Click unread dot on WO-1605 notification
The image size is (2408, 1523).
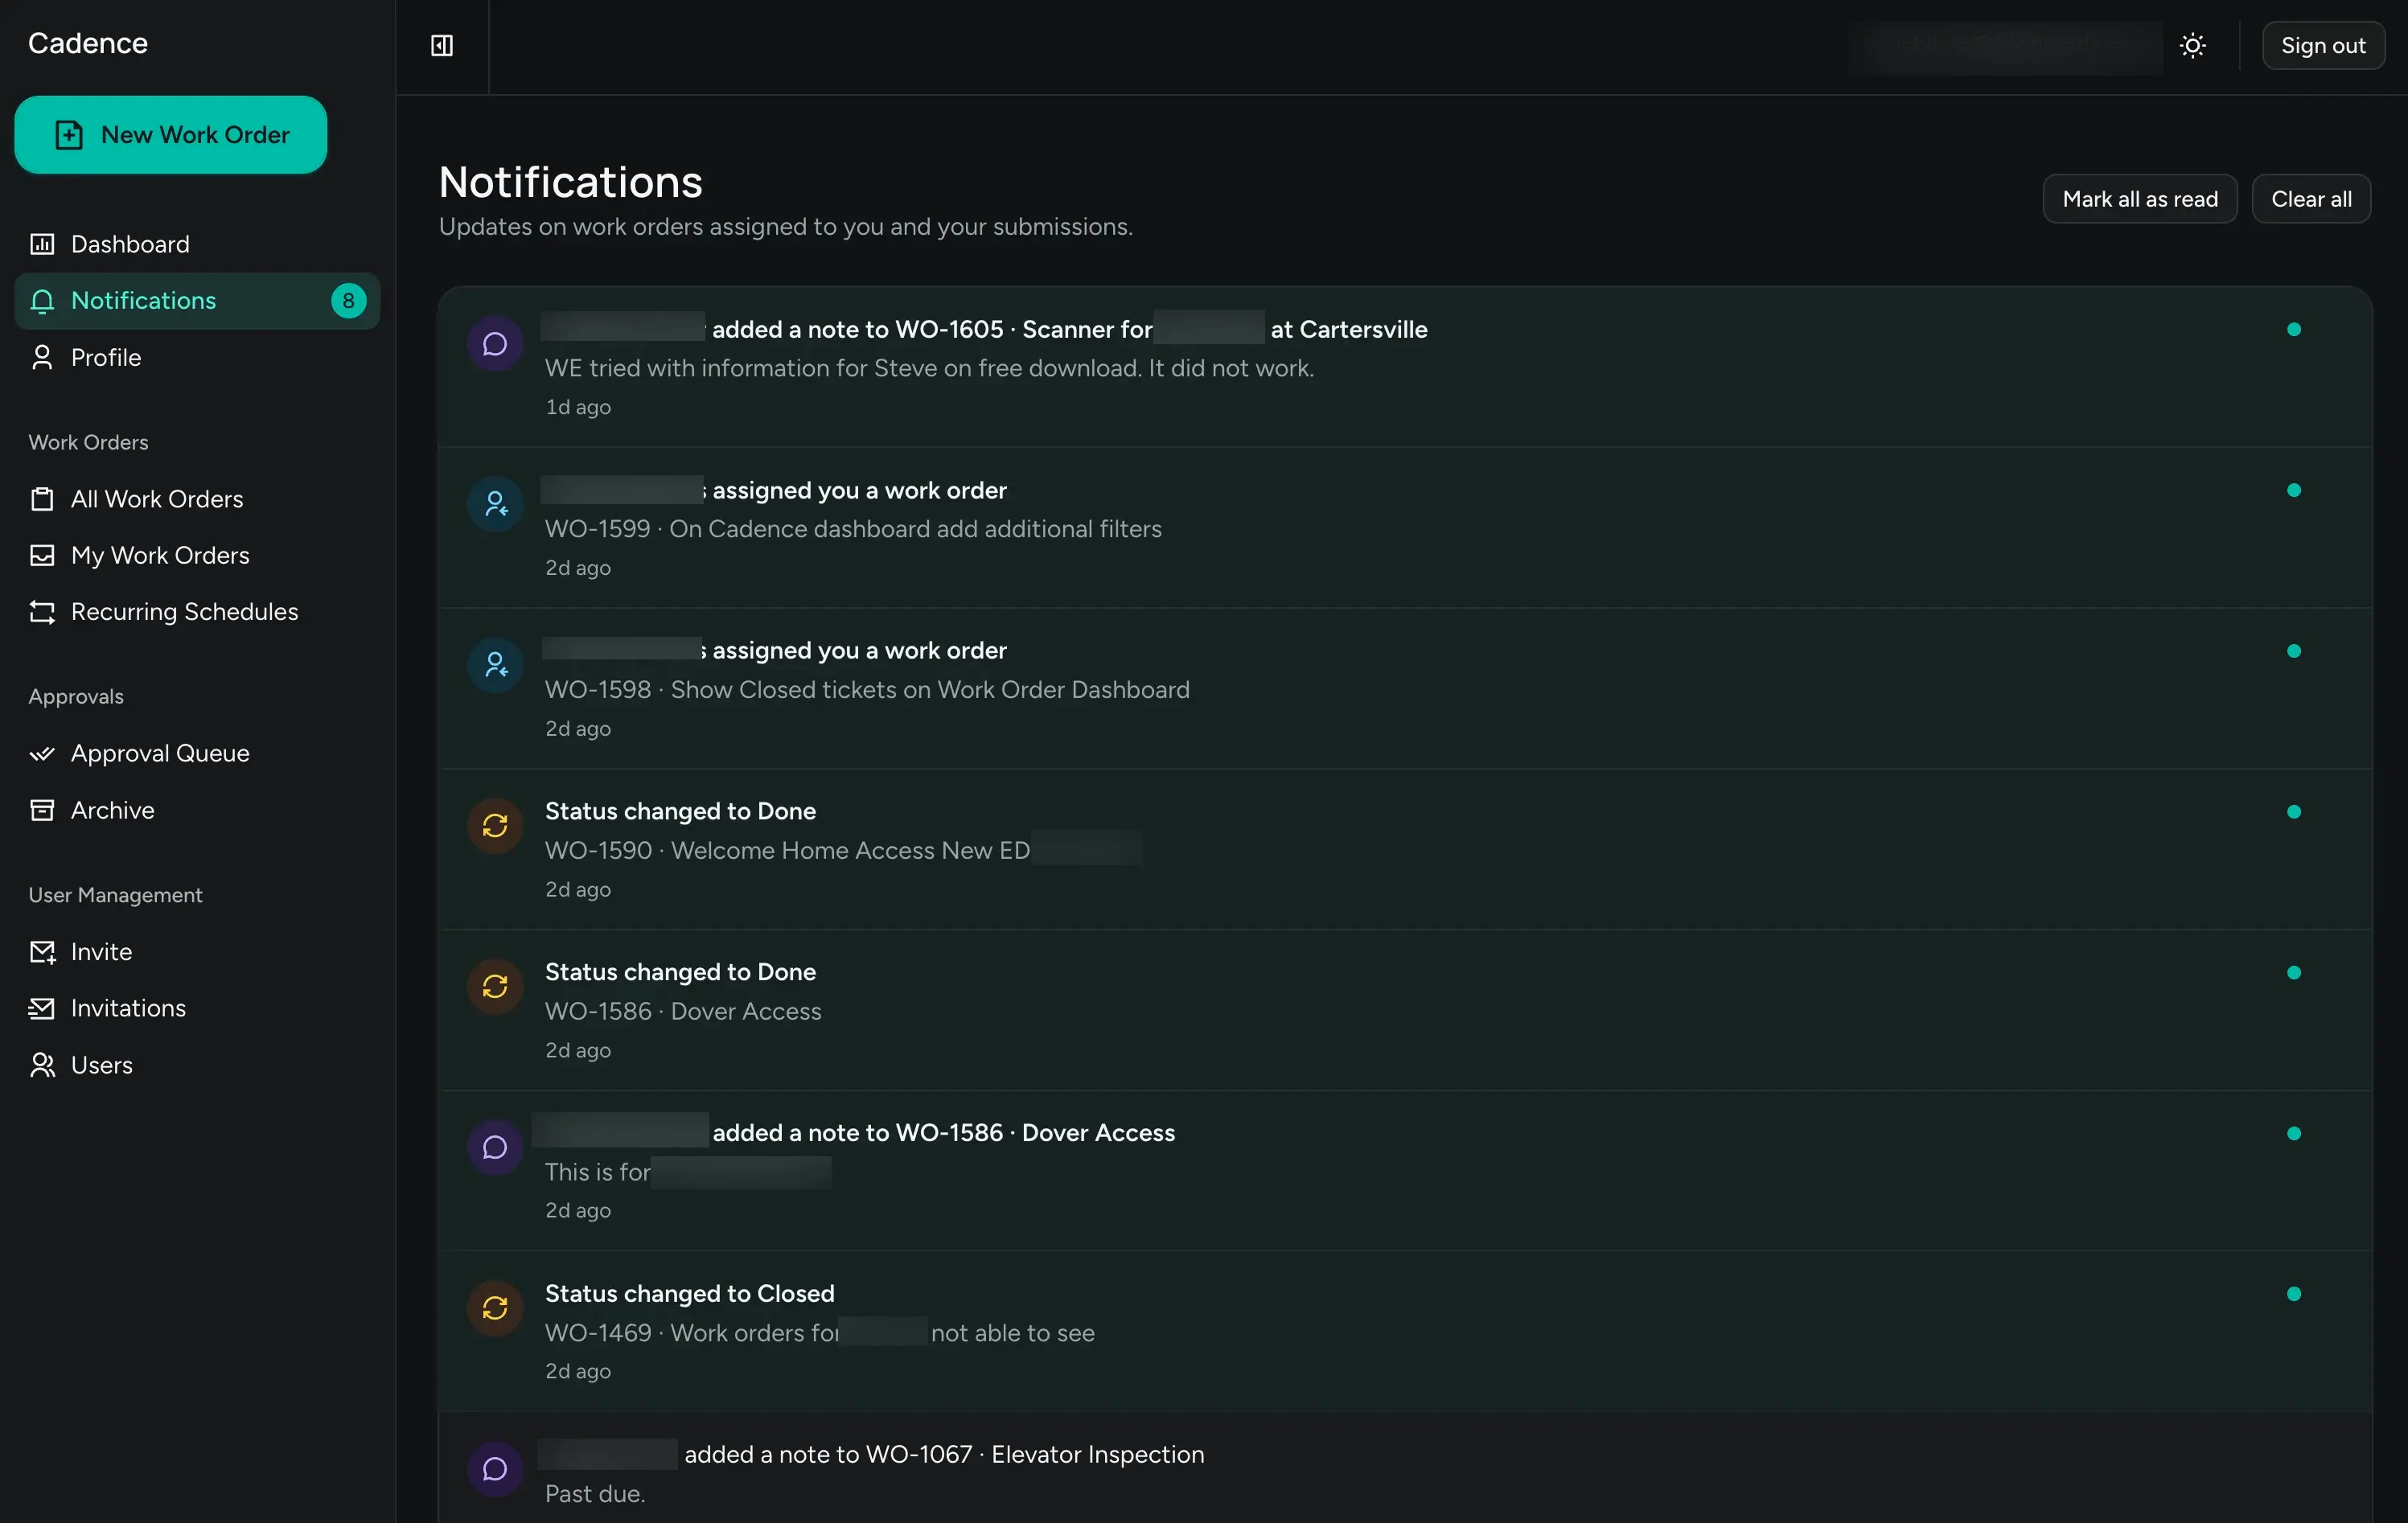(x=2293, y=330)
